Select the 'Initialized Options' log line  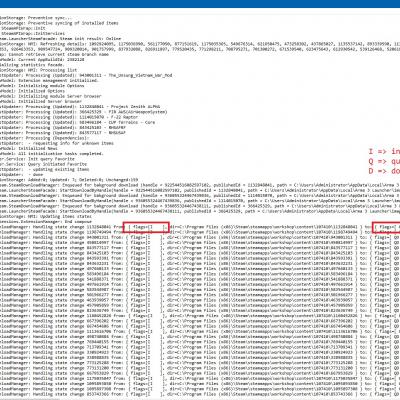click(x=32, y=91)
